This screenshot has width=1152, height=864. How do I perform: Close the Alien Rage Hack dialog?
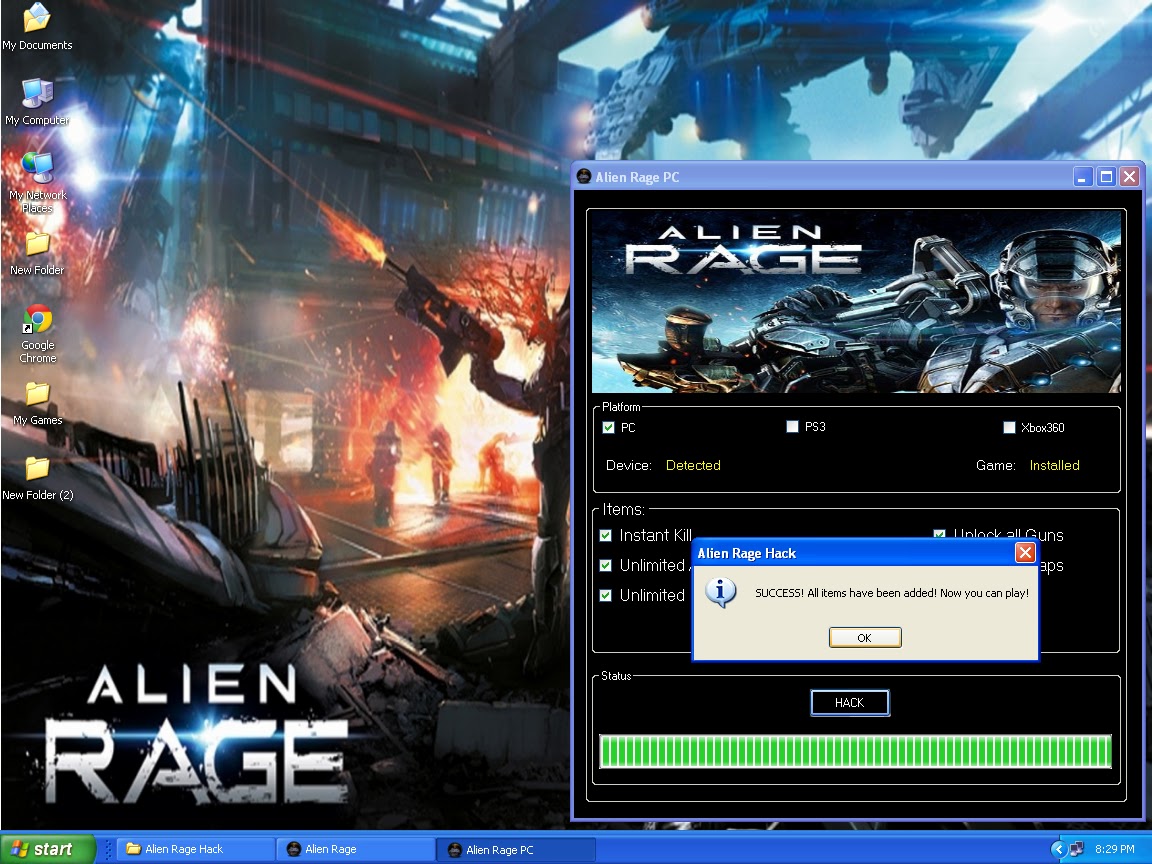pyautogui.click(x=1025, y=552)
